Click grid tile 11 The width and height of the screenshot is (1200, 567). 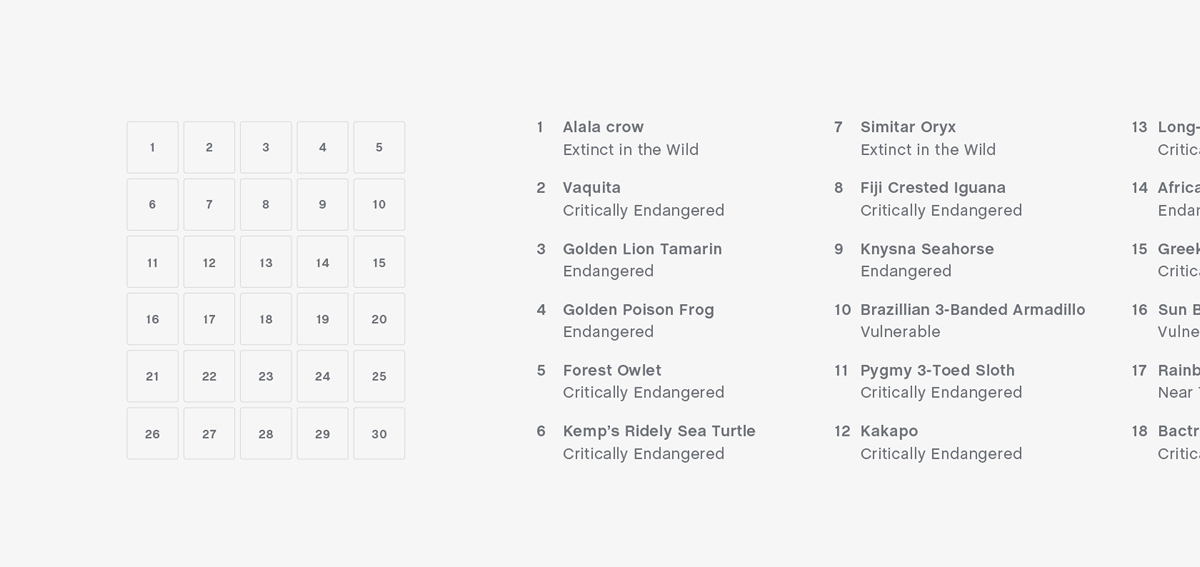point(152,262)
